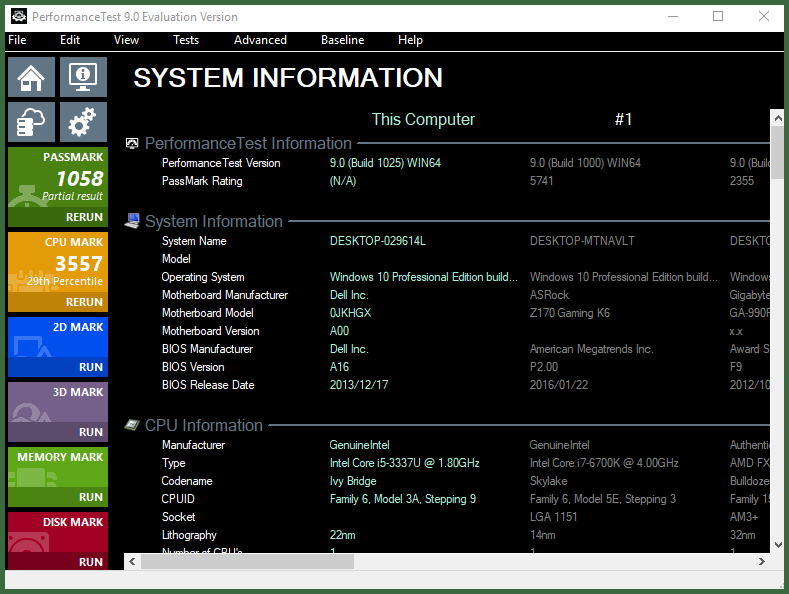Open the Advanced menu

[260, 40]
